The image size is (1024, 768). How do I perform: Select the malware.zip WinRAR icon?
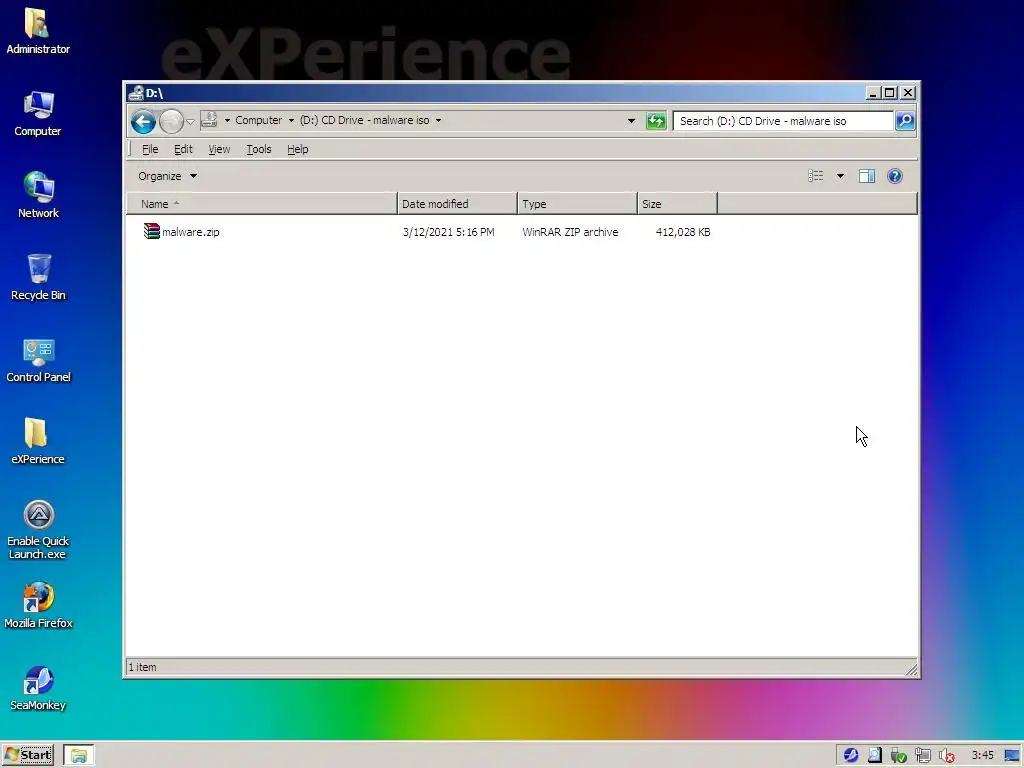click(152, 231)
